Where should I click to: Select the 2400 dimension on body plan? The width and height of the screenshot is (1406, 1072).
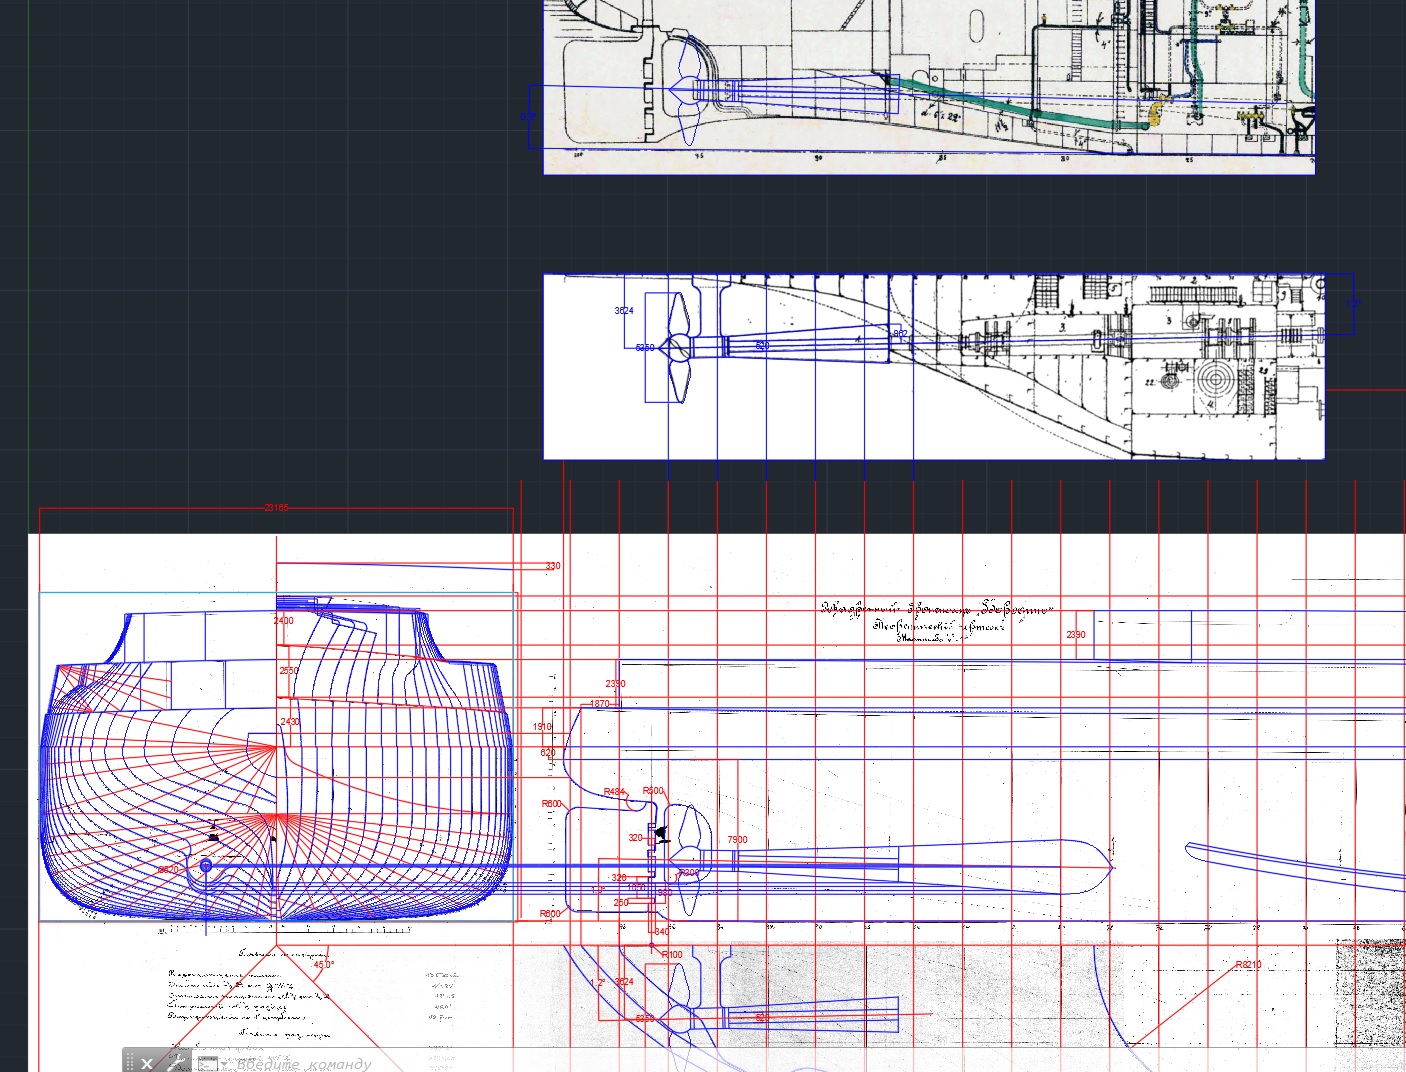(284, 621)
